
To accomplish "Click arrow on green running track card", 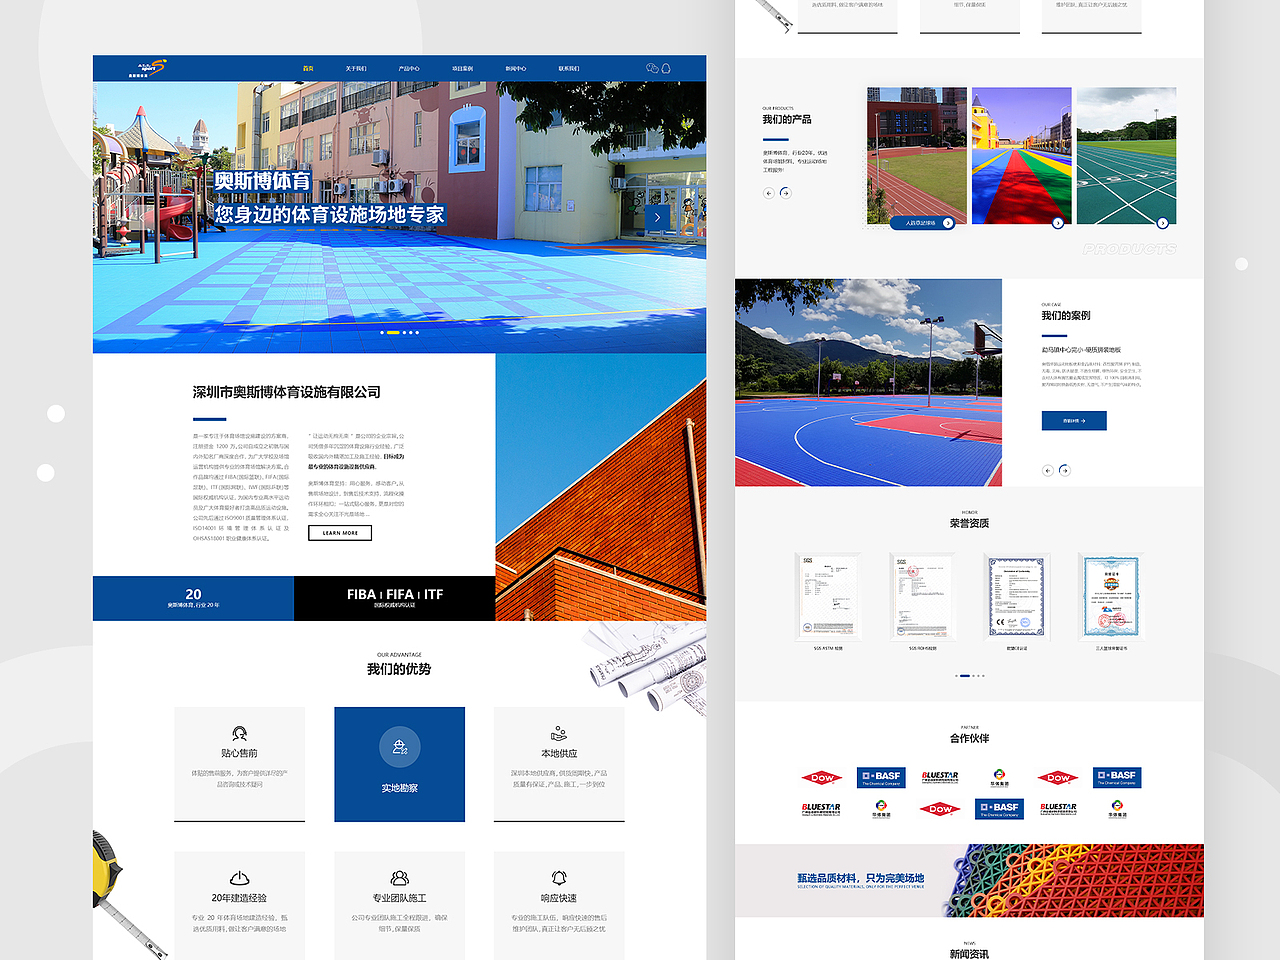I will click(1162, 223).
